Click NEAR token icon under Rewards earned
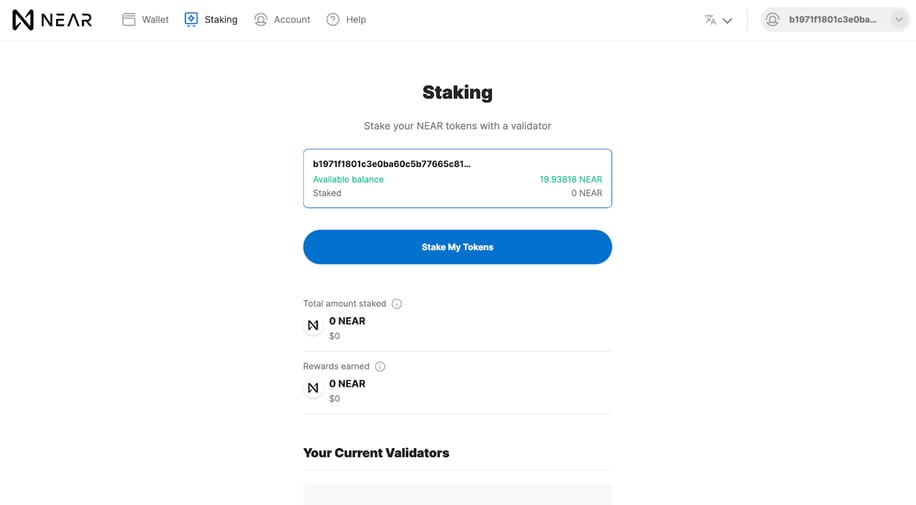 pyautogui.click(x=313, y=388)
